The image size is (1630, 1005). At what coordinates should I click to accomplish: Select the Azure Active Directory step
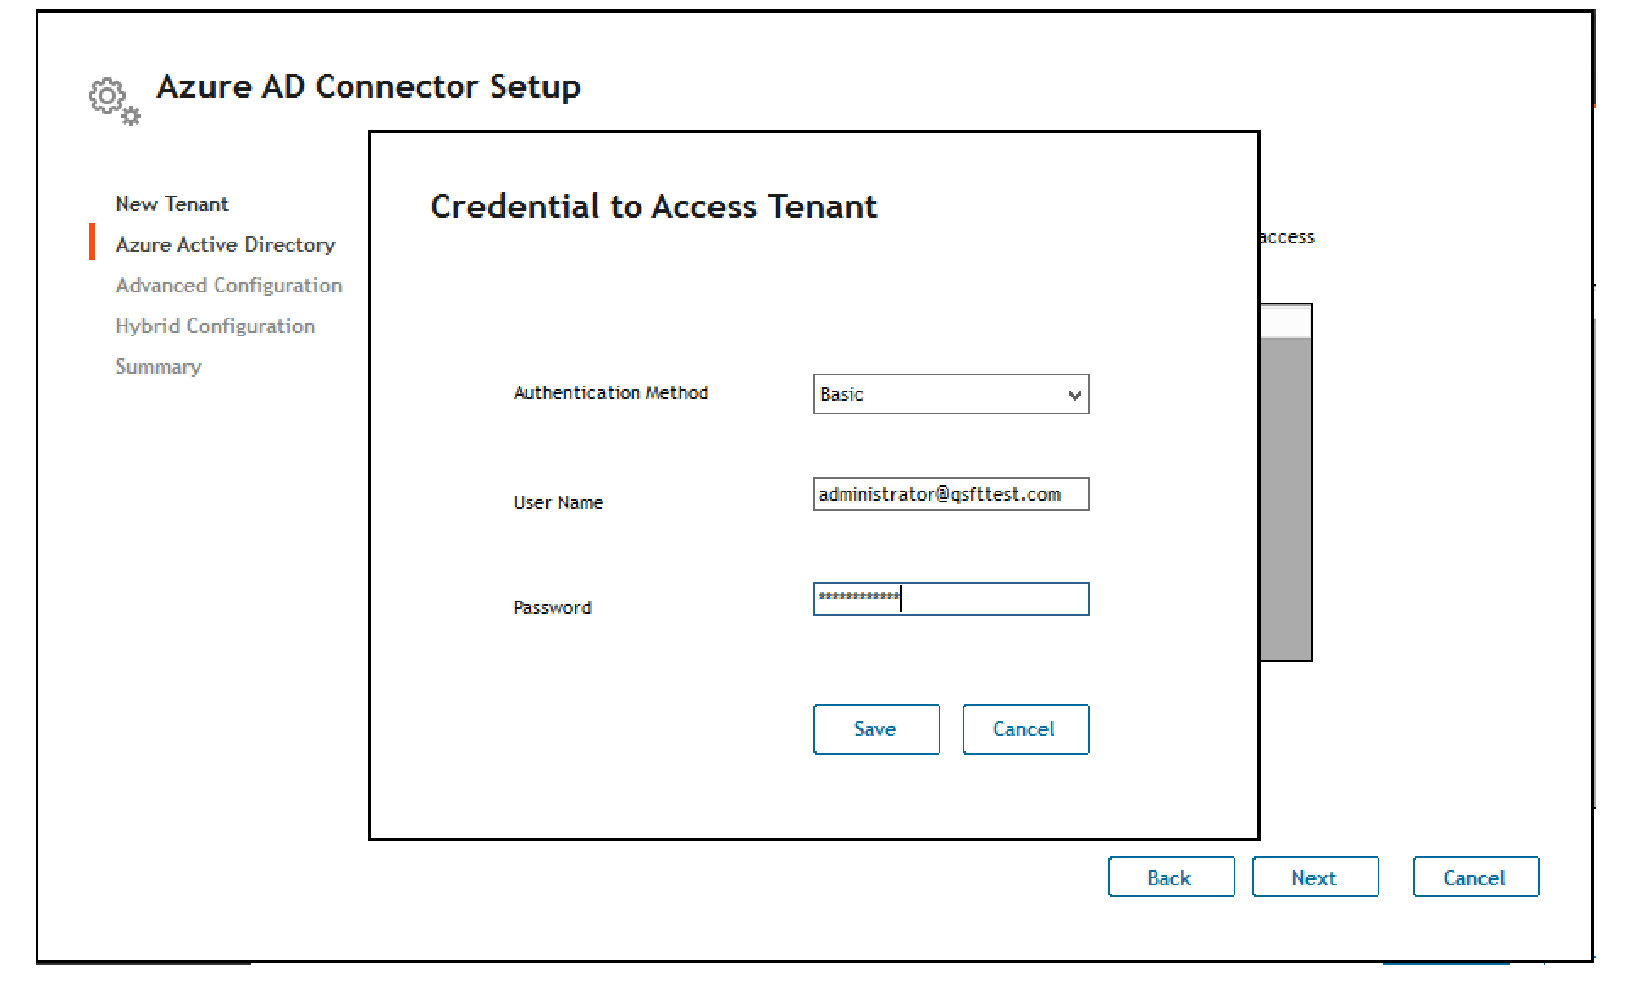pyautogui.click(x=225, y=245)
